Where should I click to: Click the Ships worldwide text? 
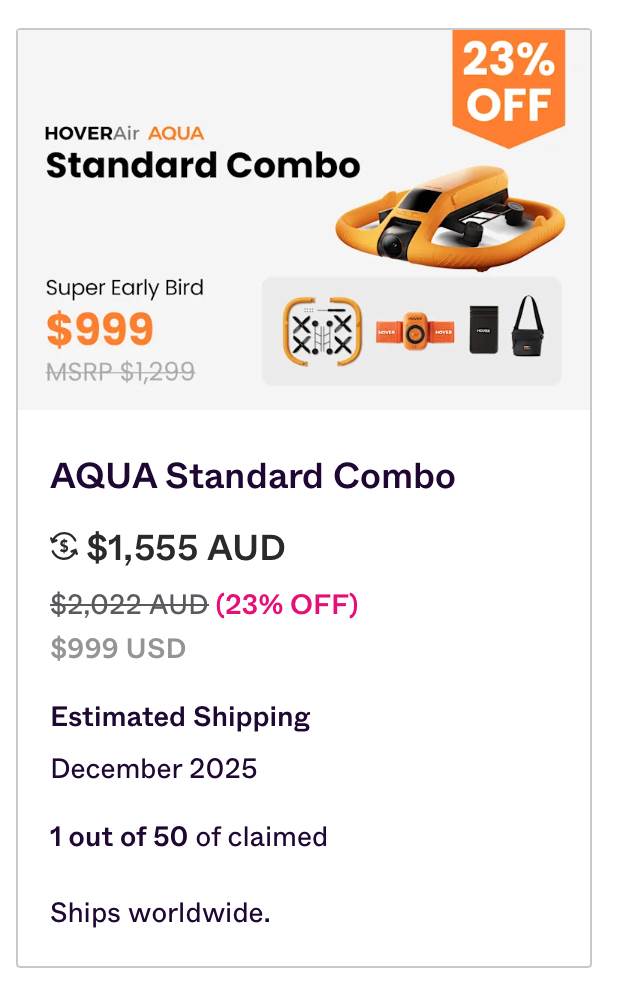pyautogui.click(x=160, y=912)
